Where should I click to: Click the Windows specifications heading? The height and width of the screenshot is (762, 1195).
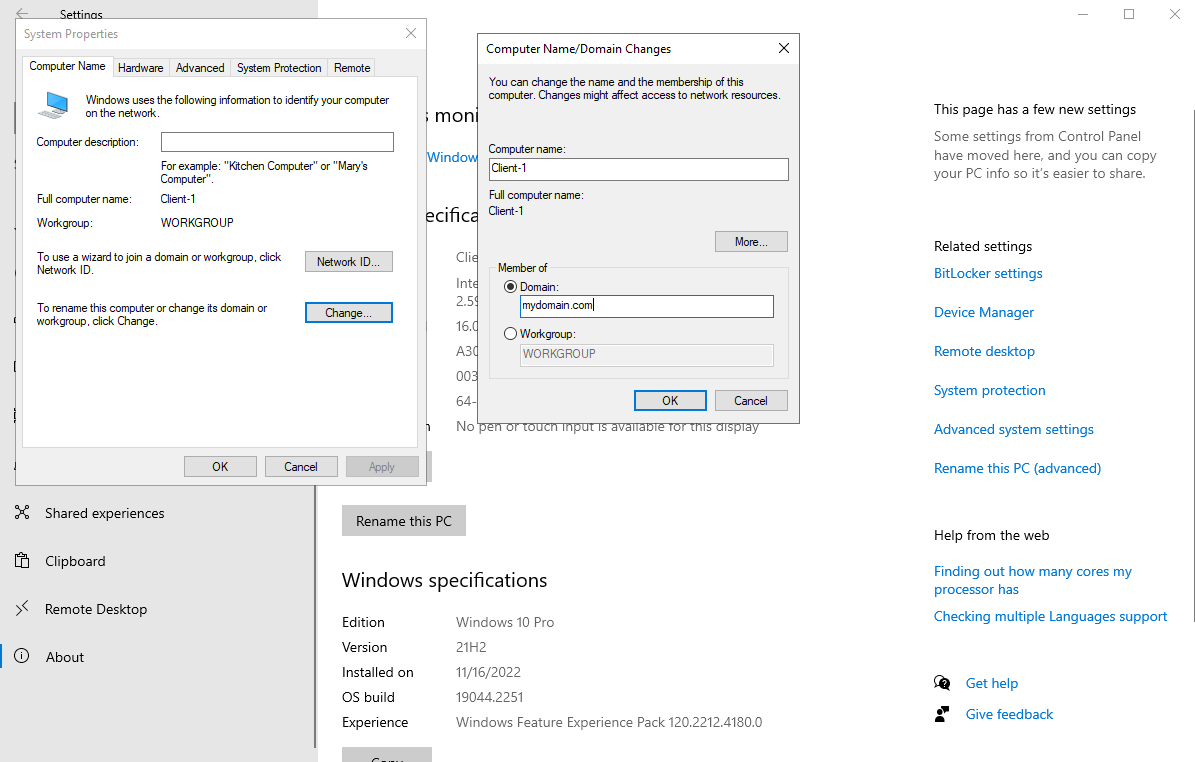click(x=444, y=580)
